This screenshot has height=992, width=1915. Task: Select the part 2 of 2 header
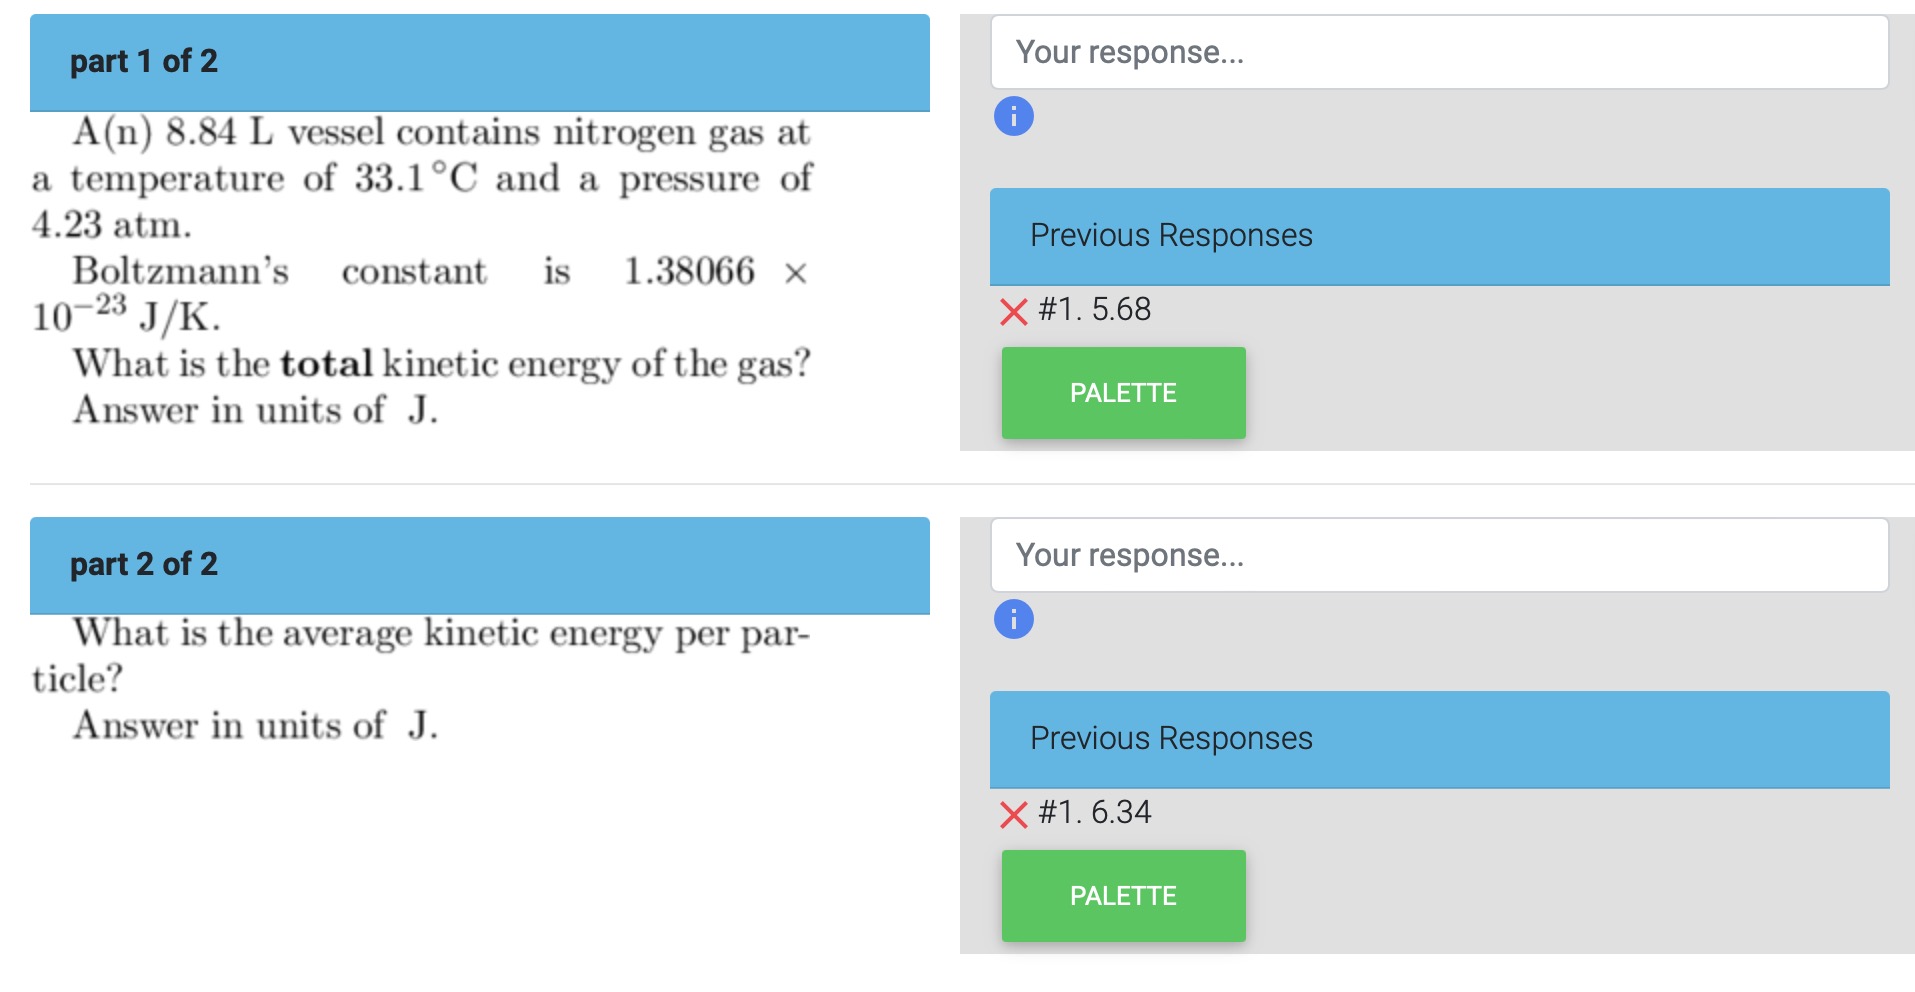[143, 565]
